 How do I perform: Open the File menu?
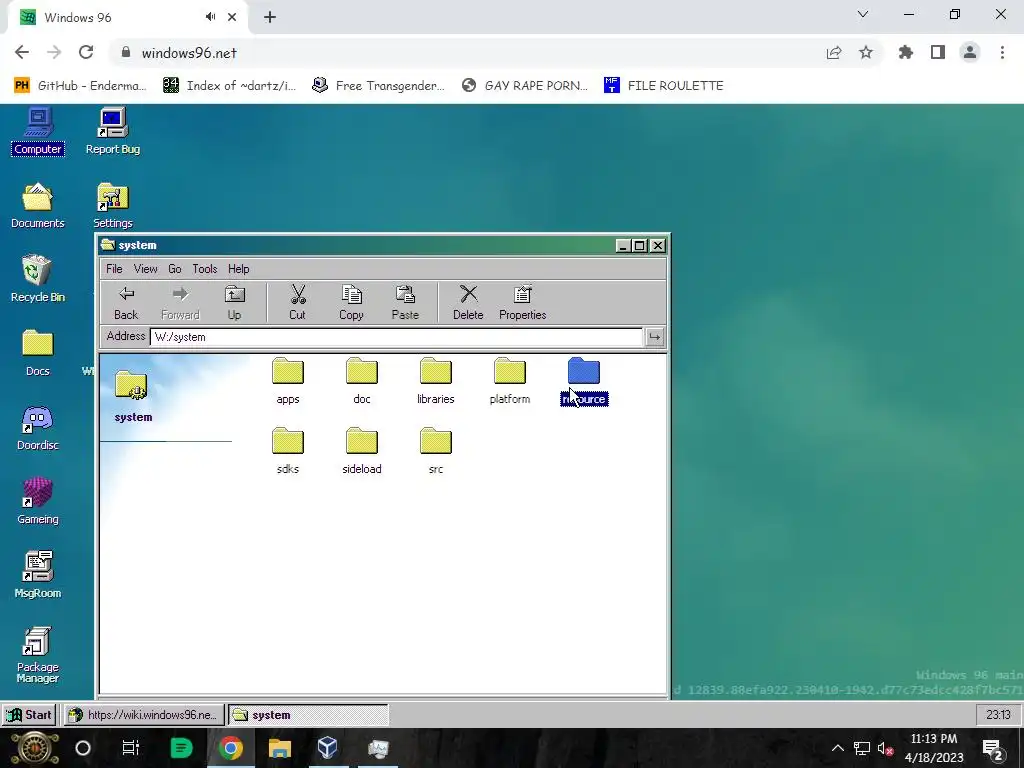tap(114, 269)
